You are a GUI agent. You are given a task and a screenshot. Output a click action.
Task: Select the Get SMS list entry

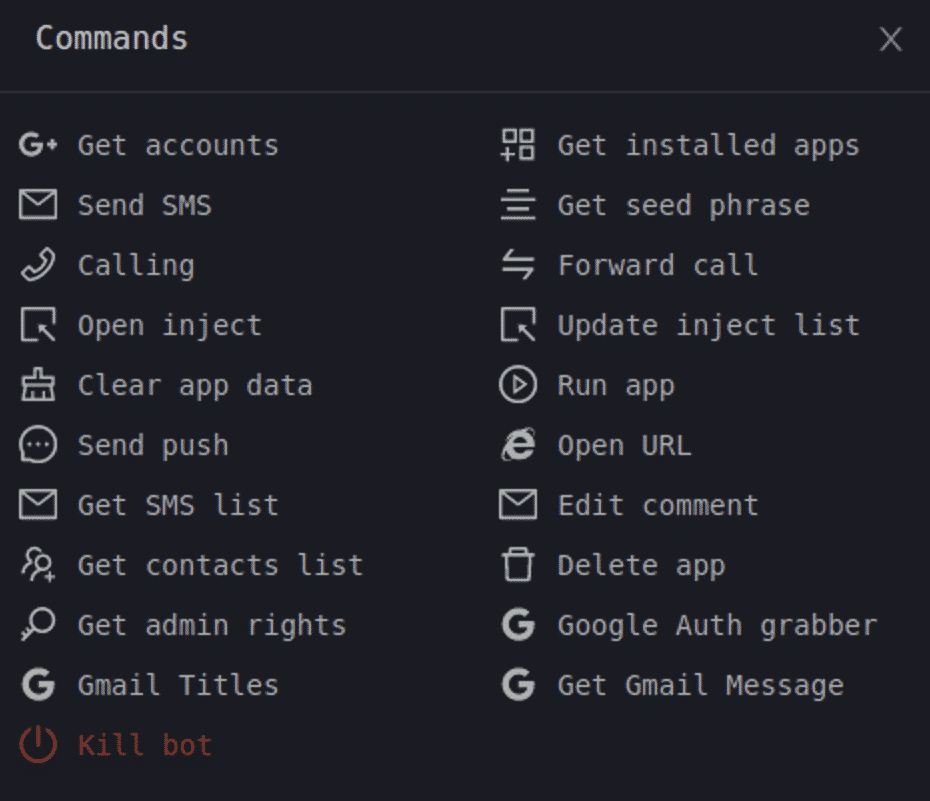click(177, 505)
